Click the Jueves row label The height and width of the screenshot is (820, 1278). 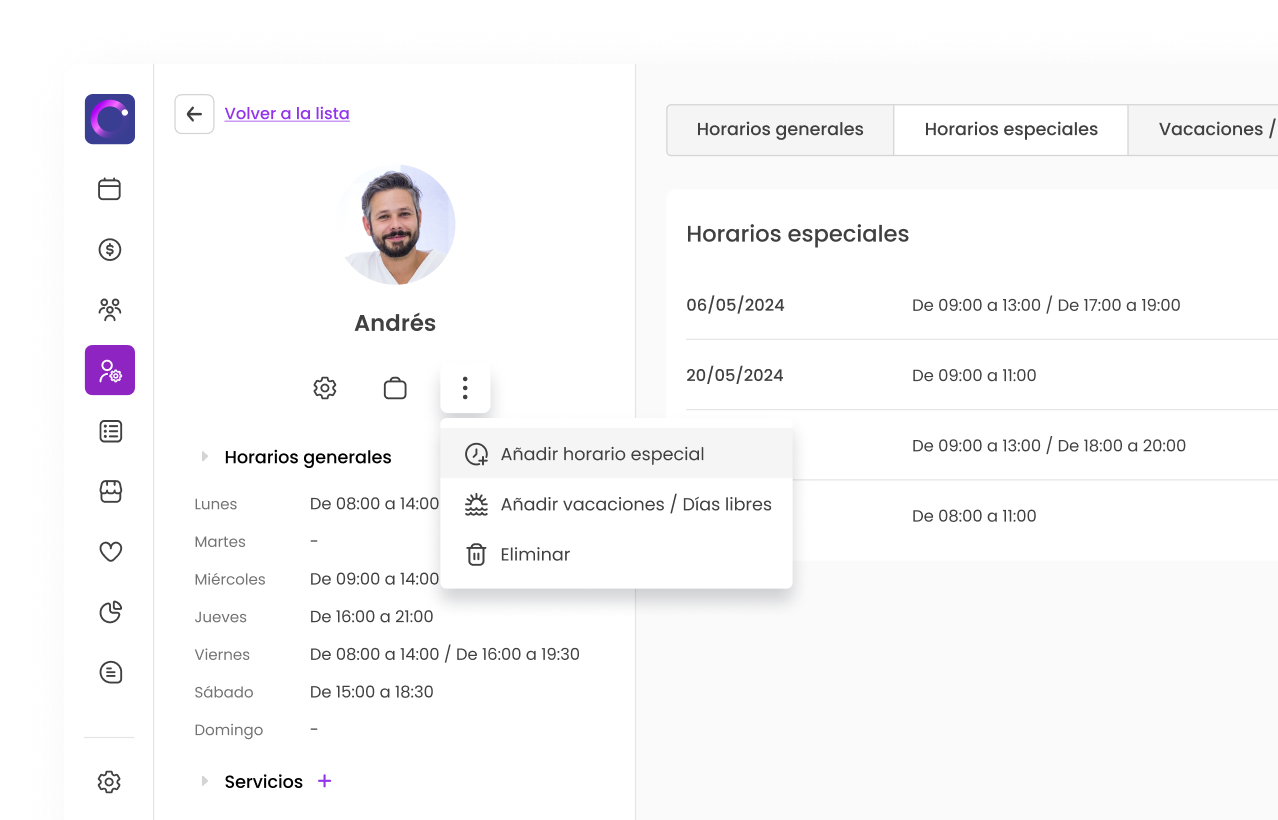[x=221, y=617]
